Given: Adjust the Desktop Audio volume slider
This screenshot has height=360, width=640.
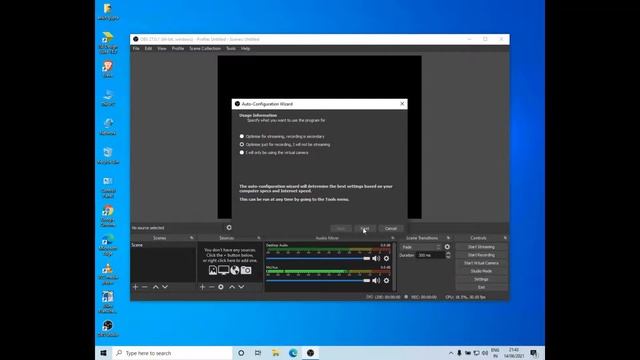Looking at the screenshot, I should coord(318,258).
